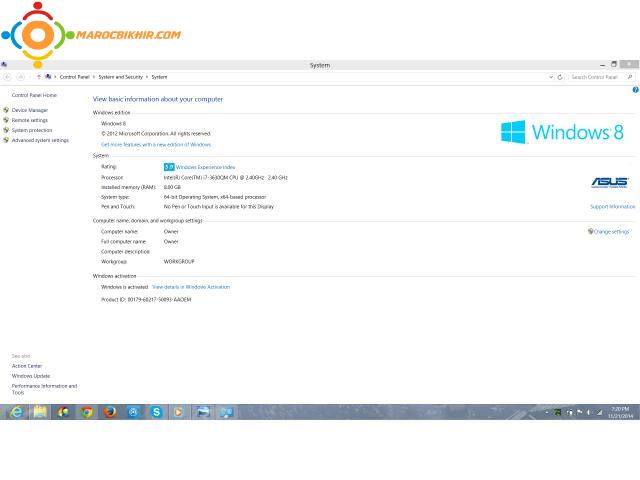Open Performance Information and Tools
Viewport: 640px width, 480px height.
point(44,389)
